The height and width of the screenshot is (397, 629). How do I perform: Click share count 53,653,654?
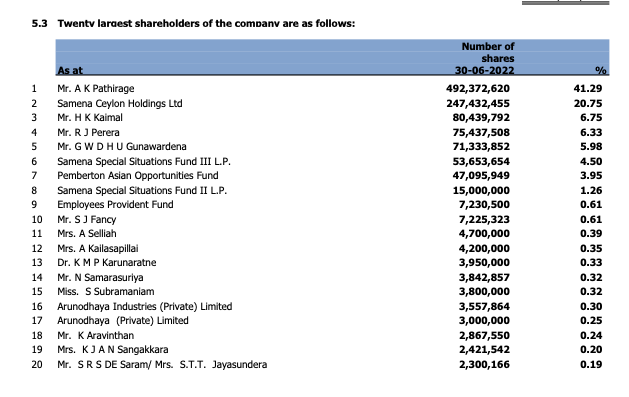[x=481, y=162]
